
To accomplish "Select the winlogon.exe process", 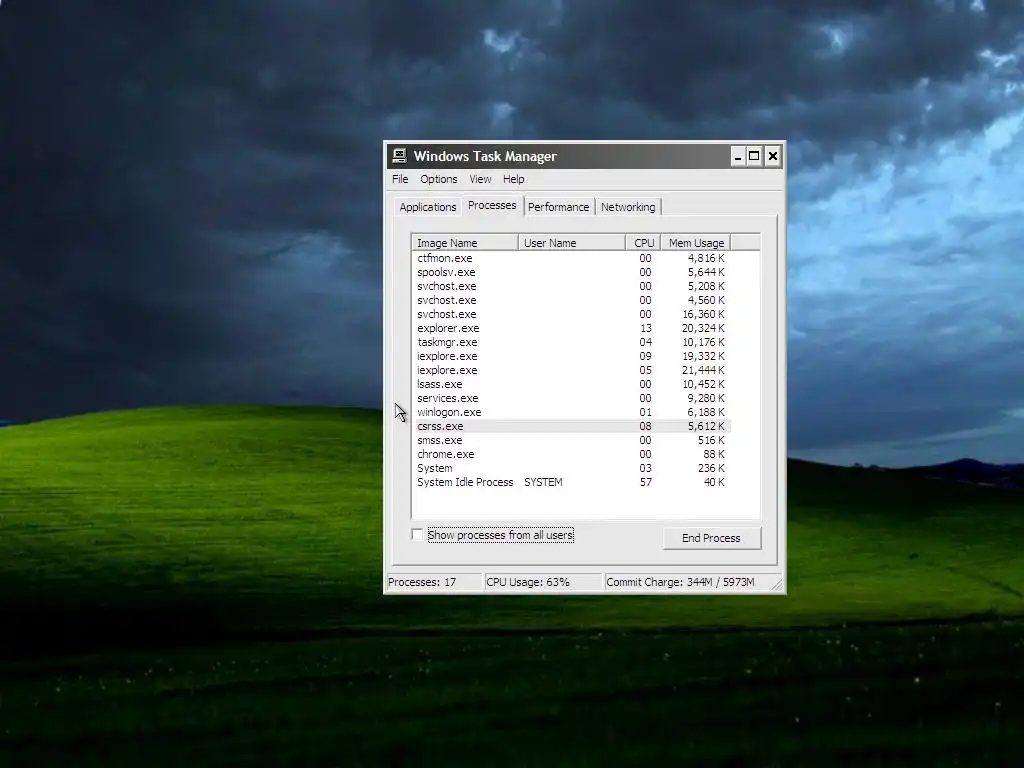I will [572, 413].
